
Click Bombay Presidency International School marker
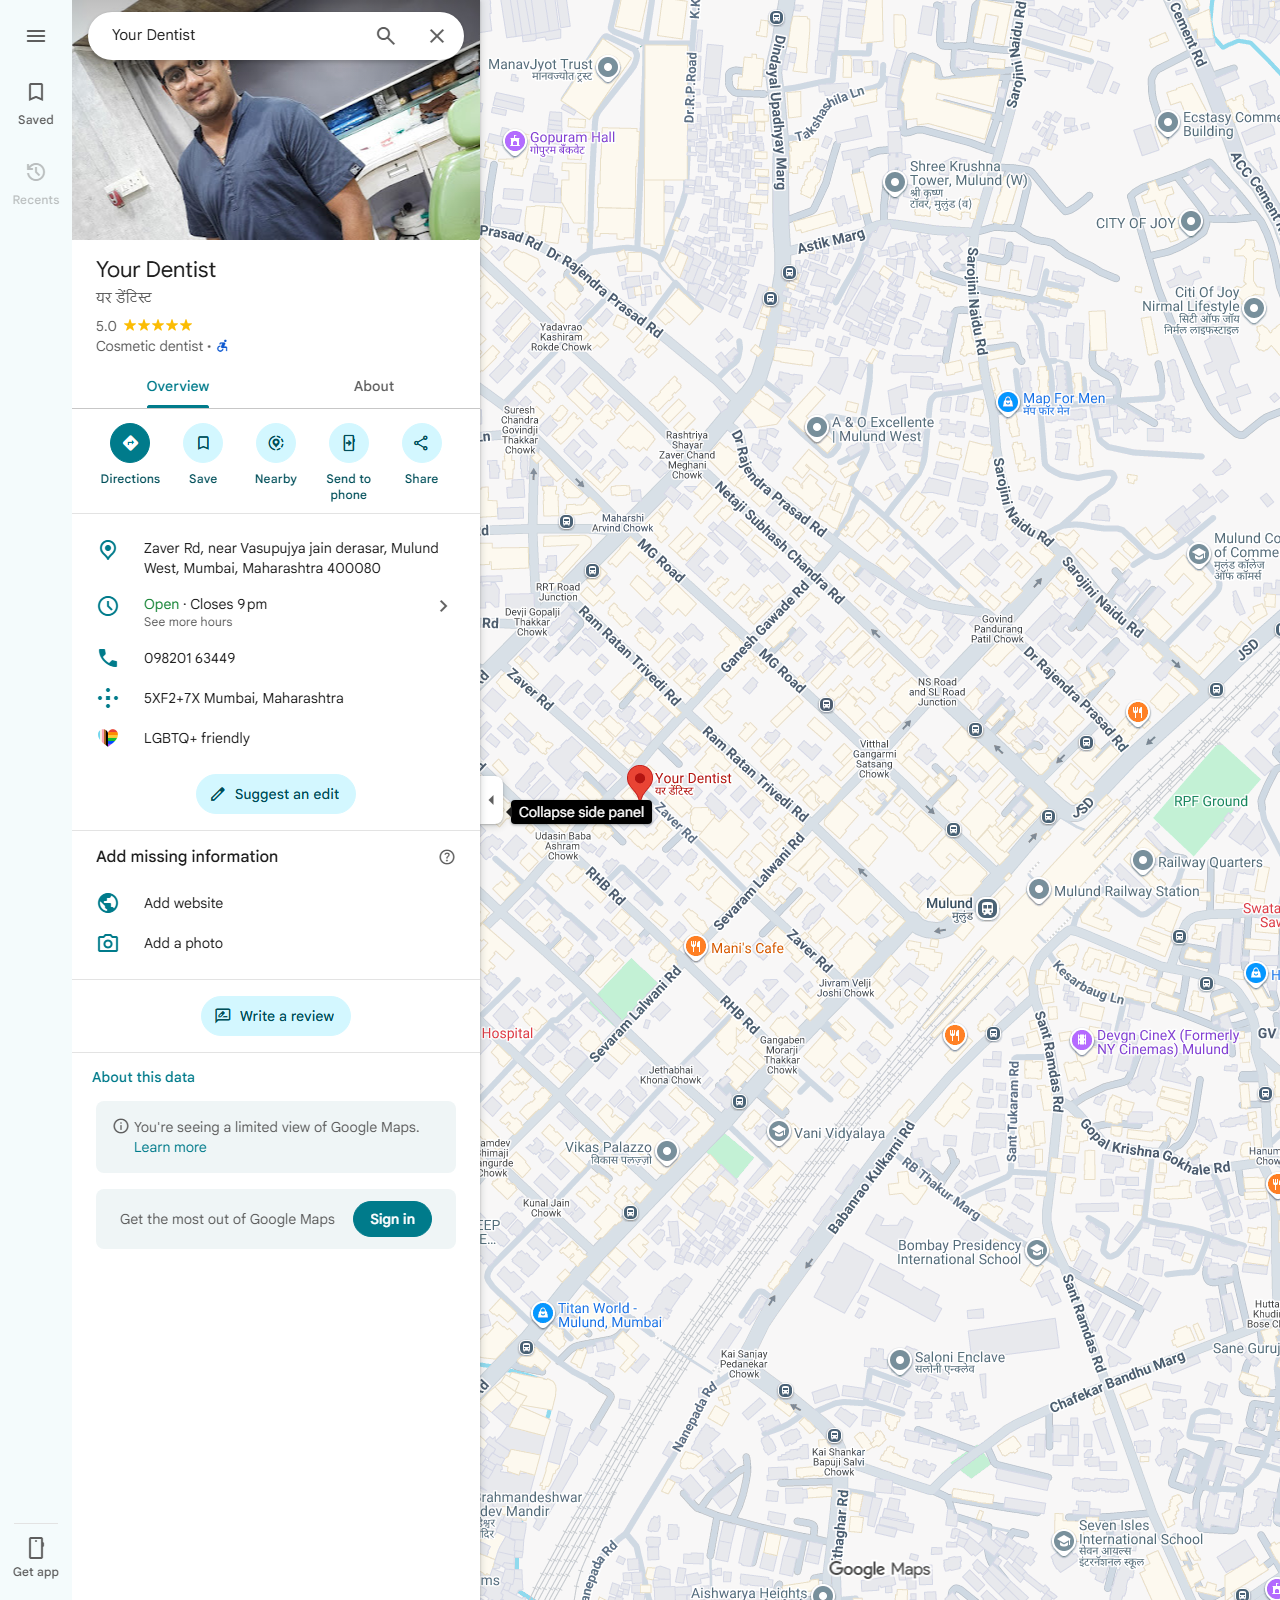click(1037, 1250)
